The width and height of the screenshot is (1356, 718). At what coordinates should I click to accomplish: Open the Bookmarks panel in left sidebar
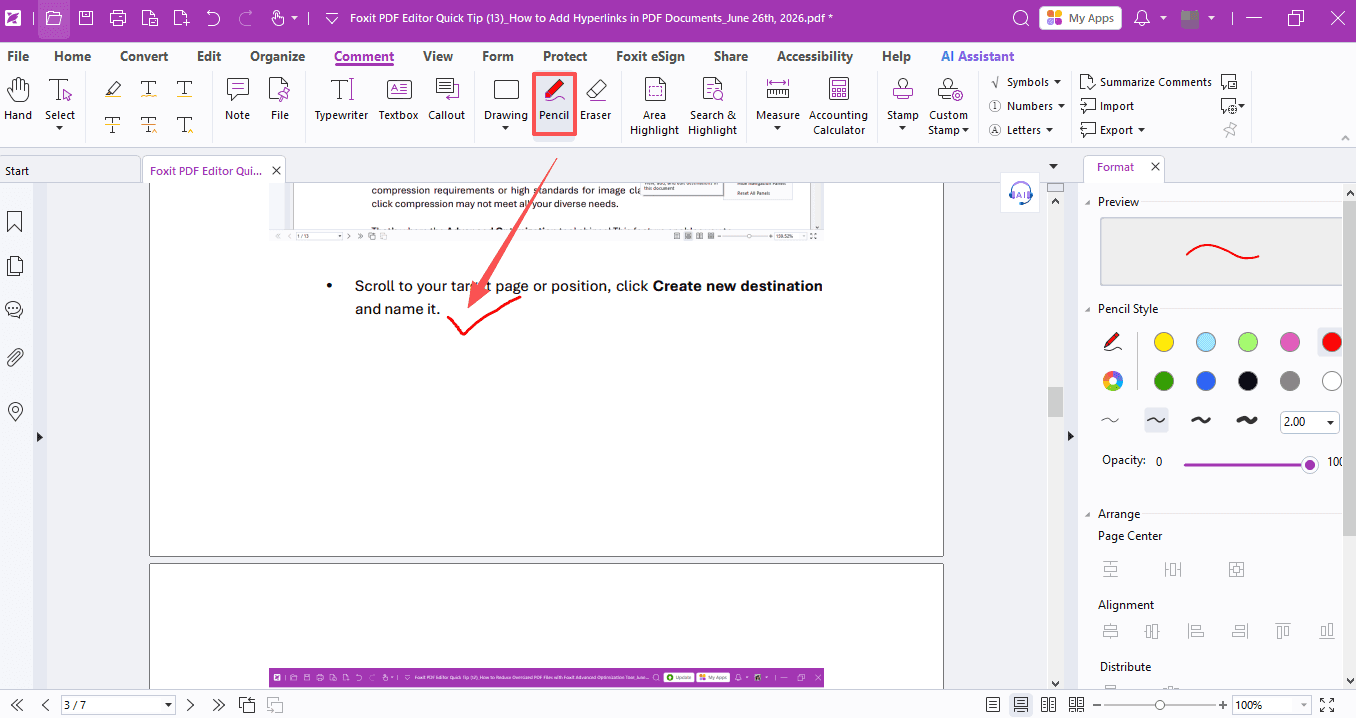click(x=15, y=221)
